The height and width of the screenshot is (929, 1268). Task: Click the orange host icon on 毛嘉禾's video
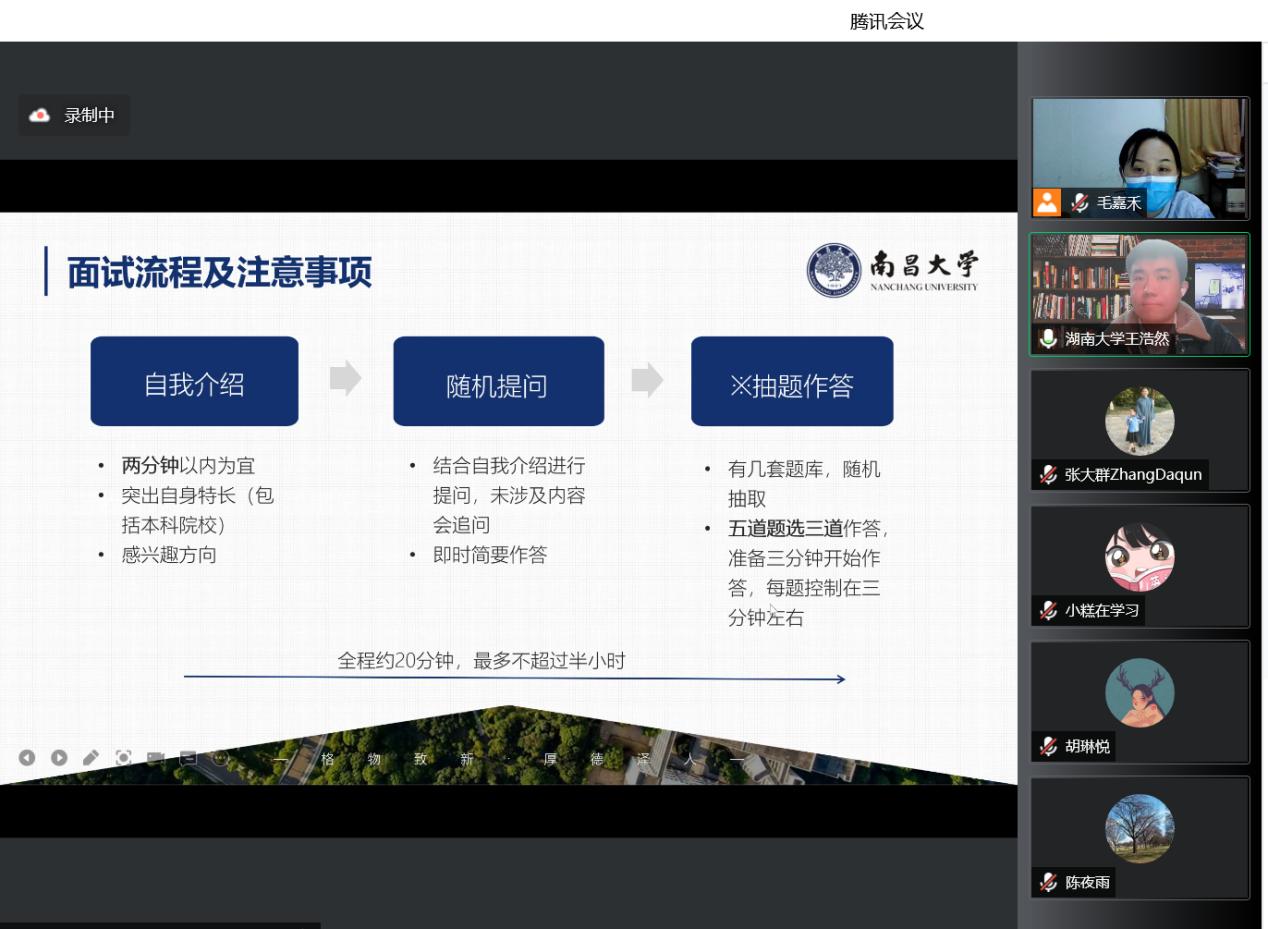pyautogui.click(x=1047, y=202)
